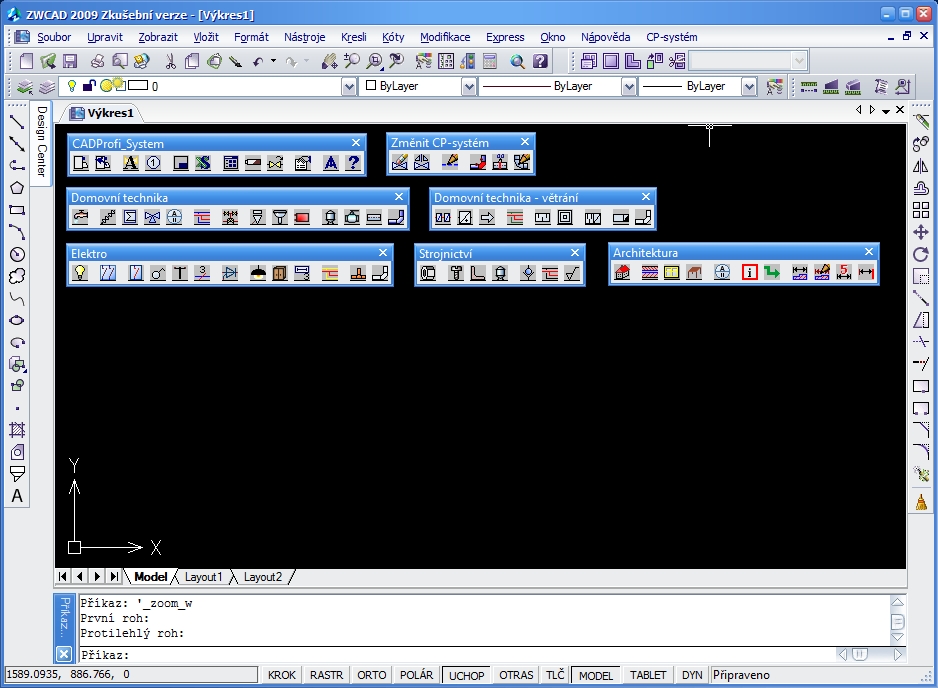
Task: Select the Array tool in right toolbar
Action: click(921, 210)
